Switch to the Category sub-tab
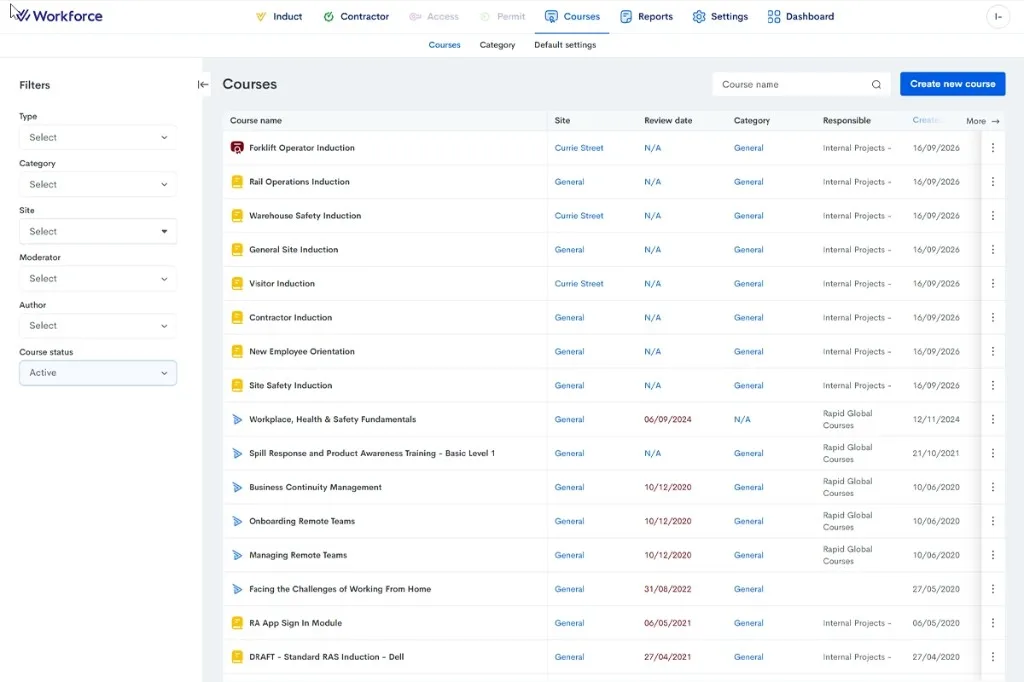The width and height of the screenshot is (1024, 682). click(x=497, y=45)
